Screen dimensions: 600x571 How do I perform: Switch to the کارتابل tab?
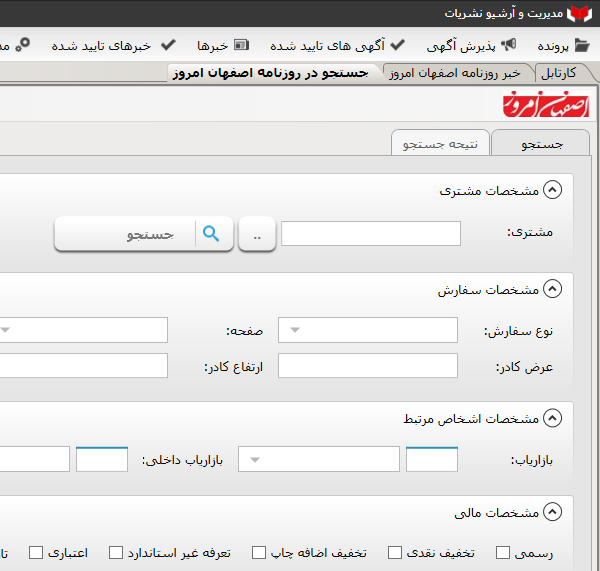(x=559, y=73)
